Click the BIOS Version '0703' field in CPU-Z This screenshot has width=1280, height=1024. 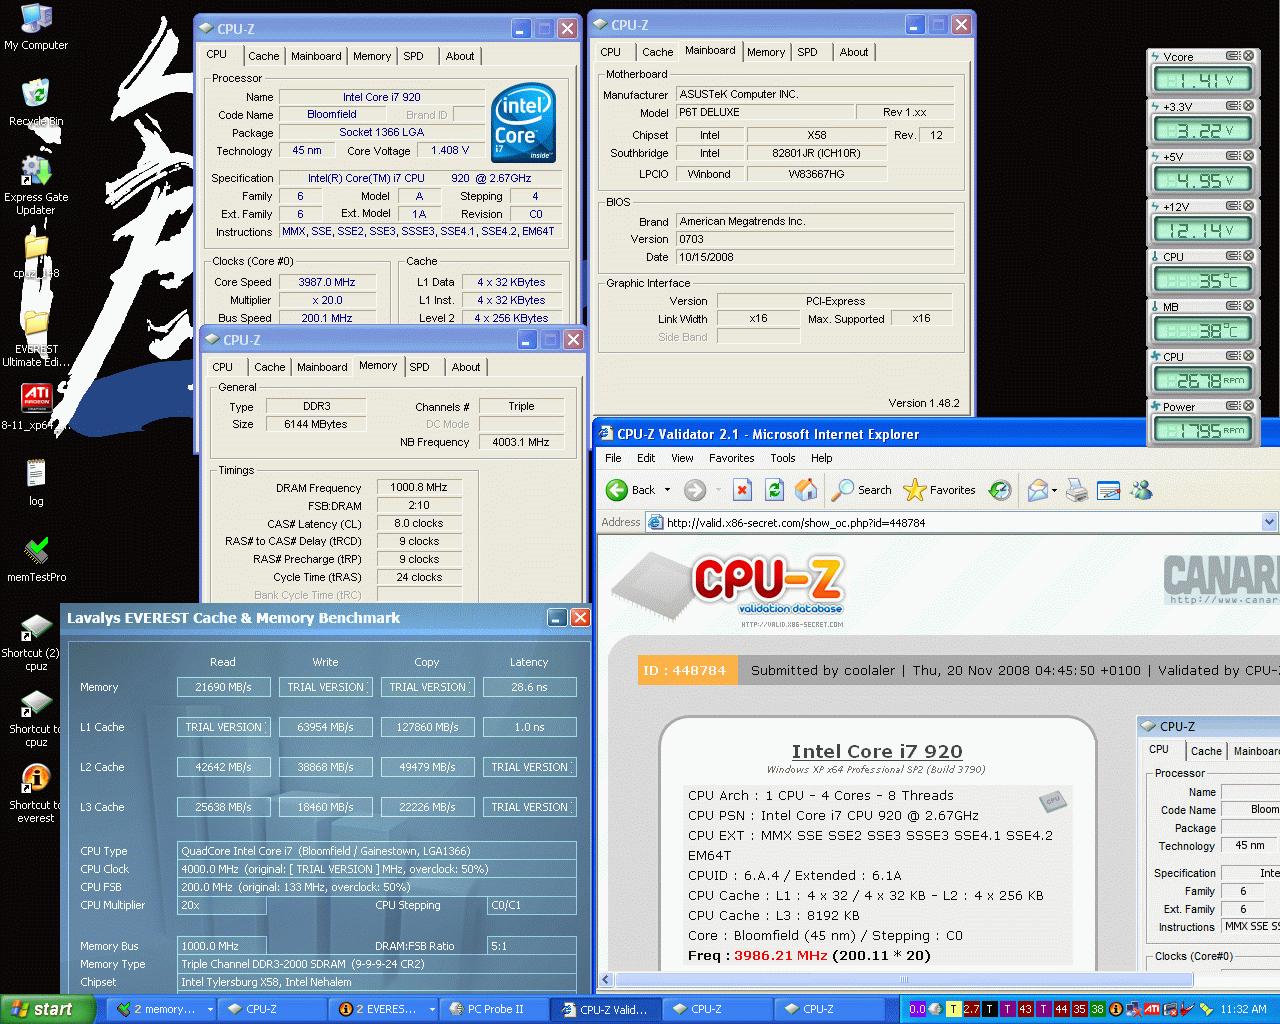point(815,239)
